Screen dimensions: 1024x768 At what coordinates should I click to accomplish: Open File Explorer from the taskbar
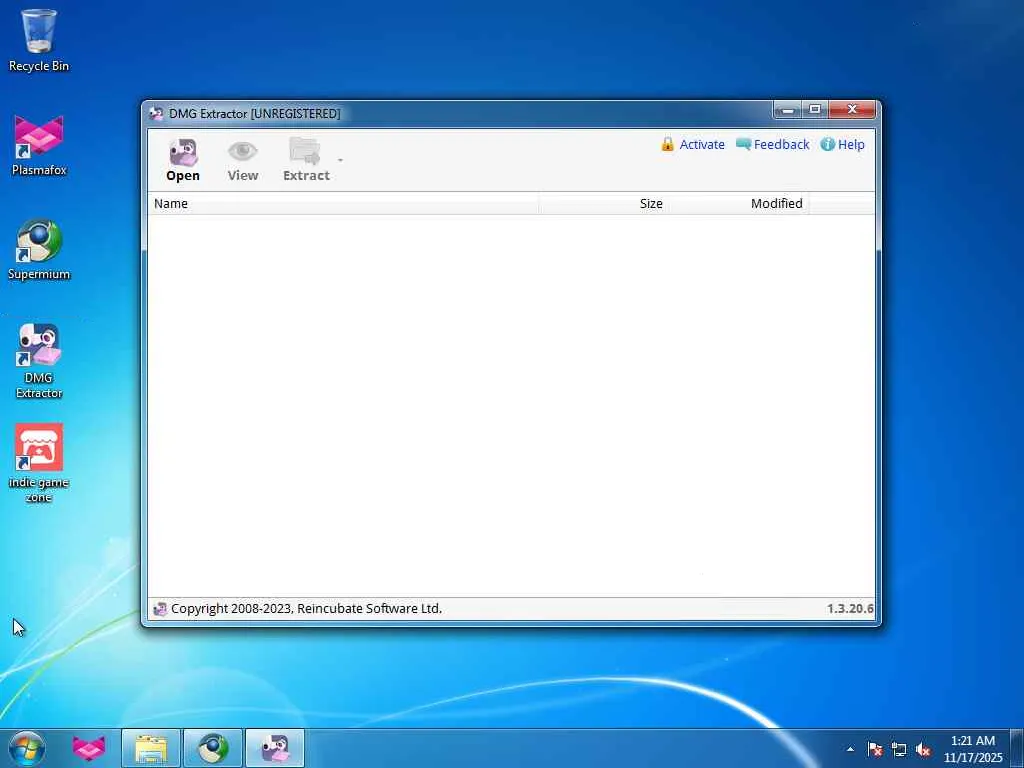click(x=151, y=748)
